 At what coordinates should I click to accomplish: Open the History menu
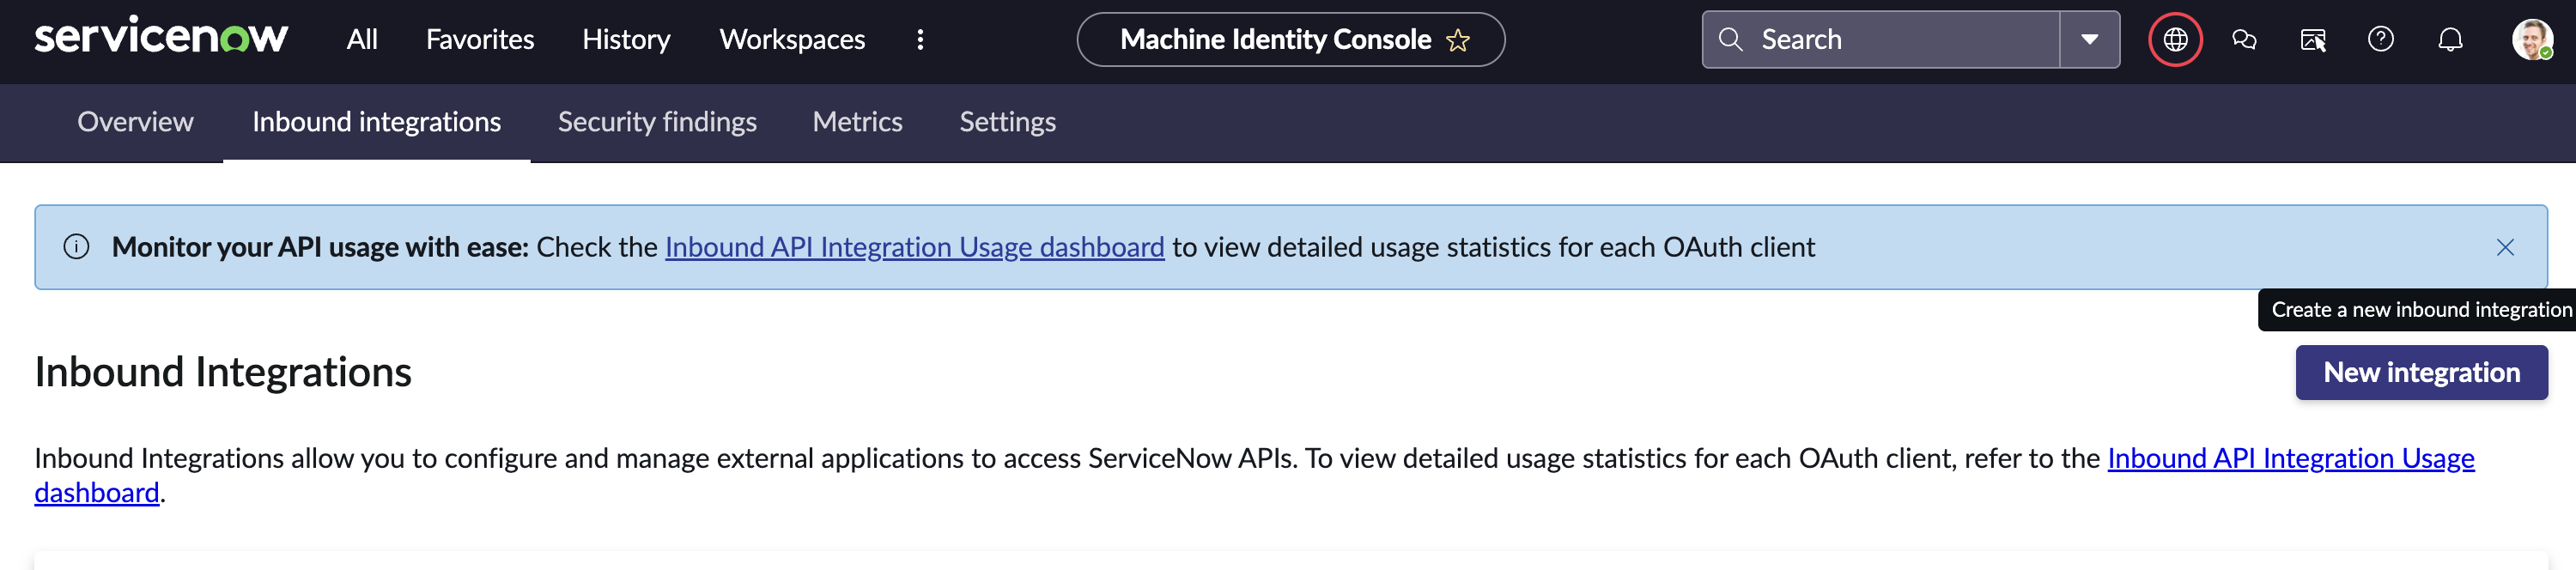626,40
